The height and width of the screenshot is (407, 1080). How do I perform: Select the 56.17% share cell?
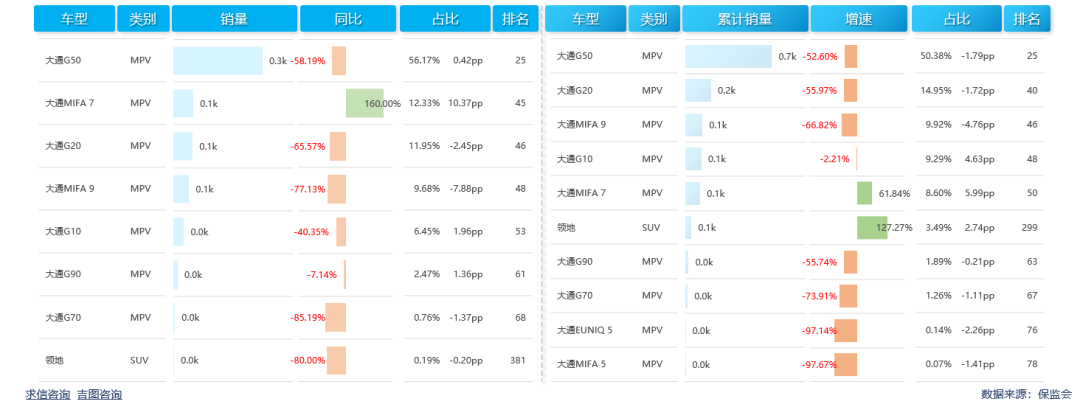tap(424, 61)
